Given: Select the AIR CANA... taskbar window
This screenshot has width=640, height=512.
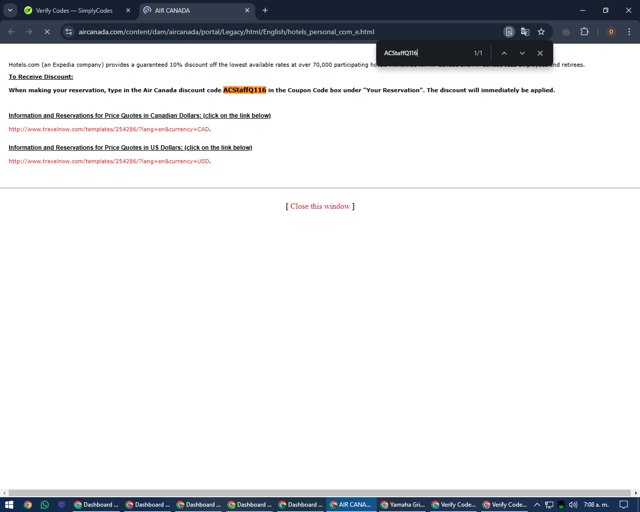Looking at the screenshot, I should pyautogui.click(x=351, y=505).
